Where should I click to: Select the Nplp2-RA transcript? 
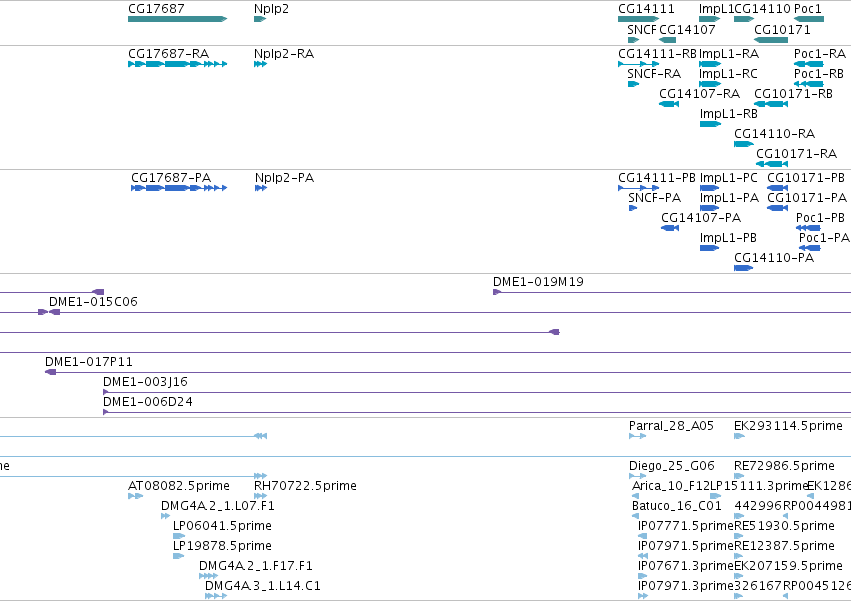pyautogui.click(x=261, y=64)
